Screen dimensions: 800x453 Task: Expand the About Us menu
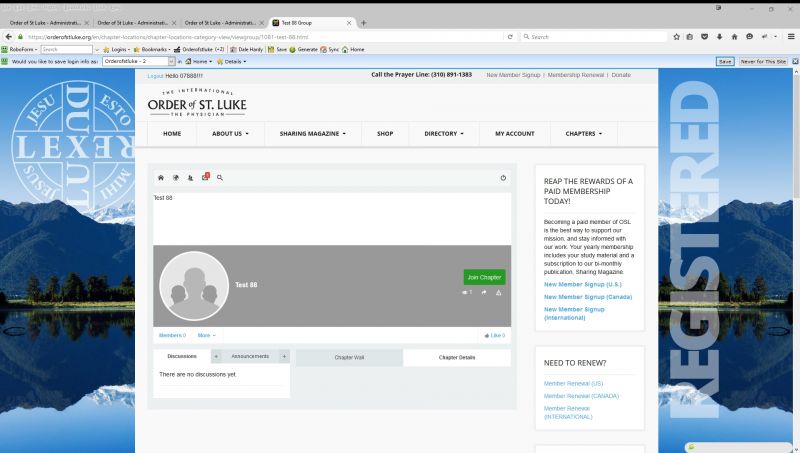(x=230, y=134)
